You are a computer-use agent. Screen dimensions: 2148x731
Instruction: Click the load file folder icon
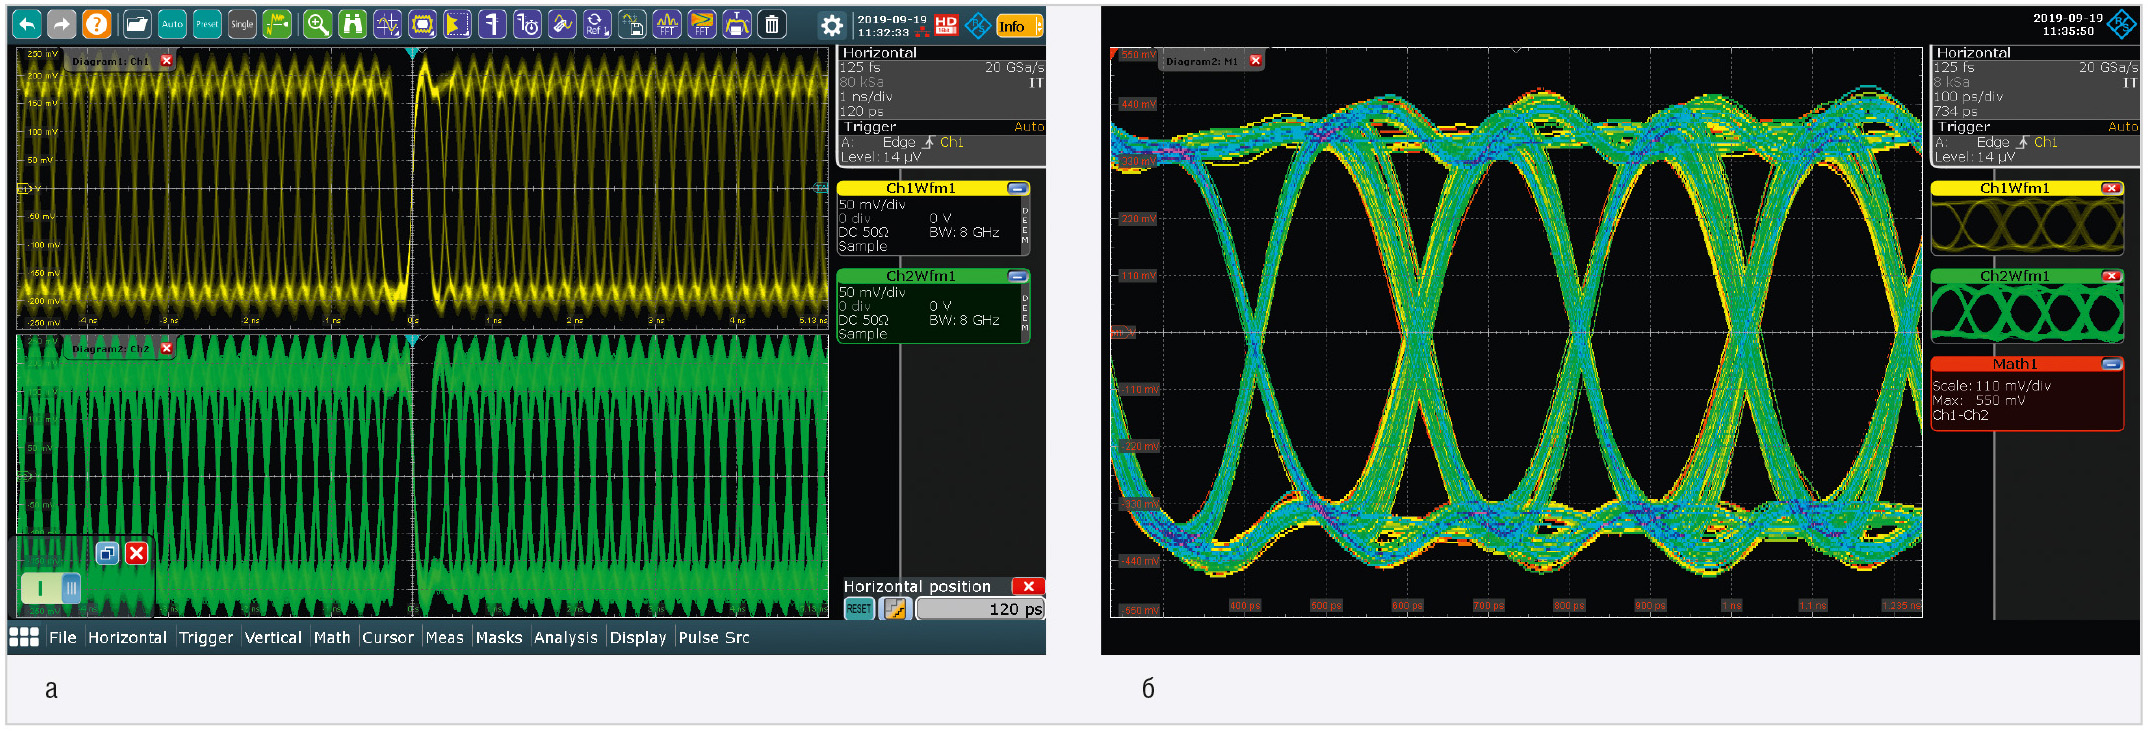tap(137, 25)
